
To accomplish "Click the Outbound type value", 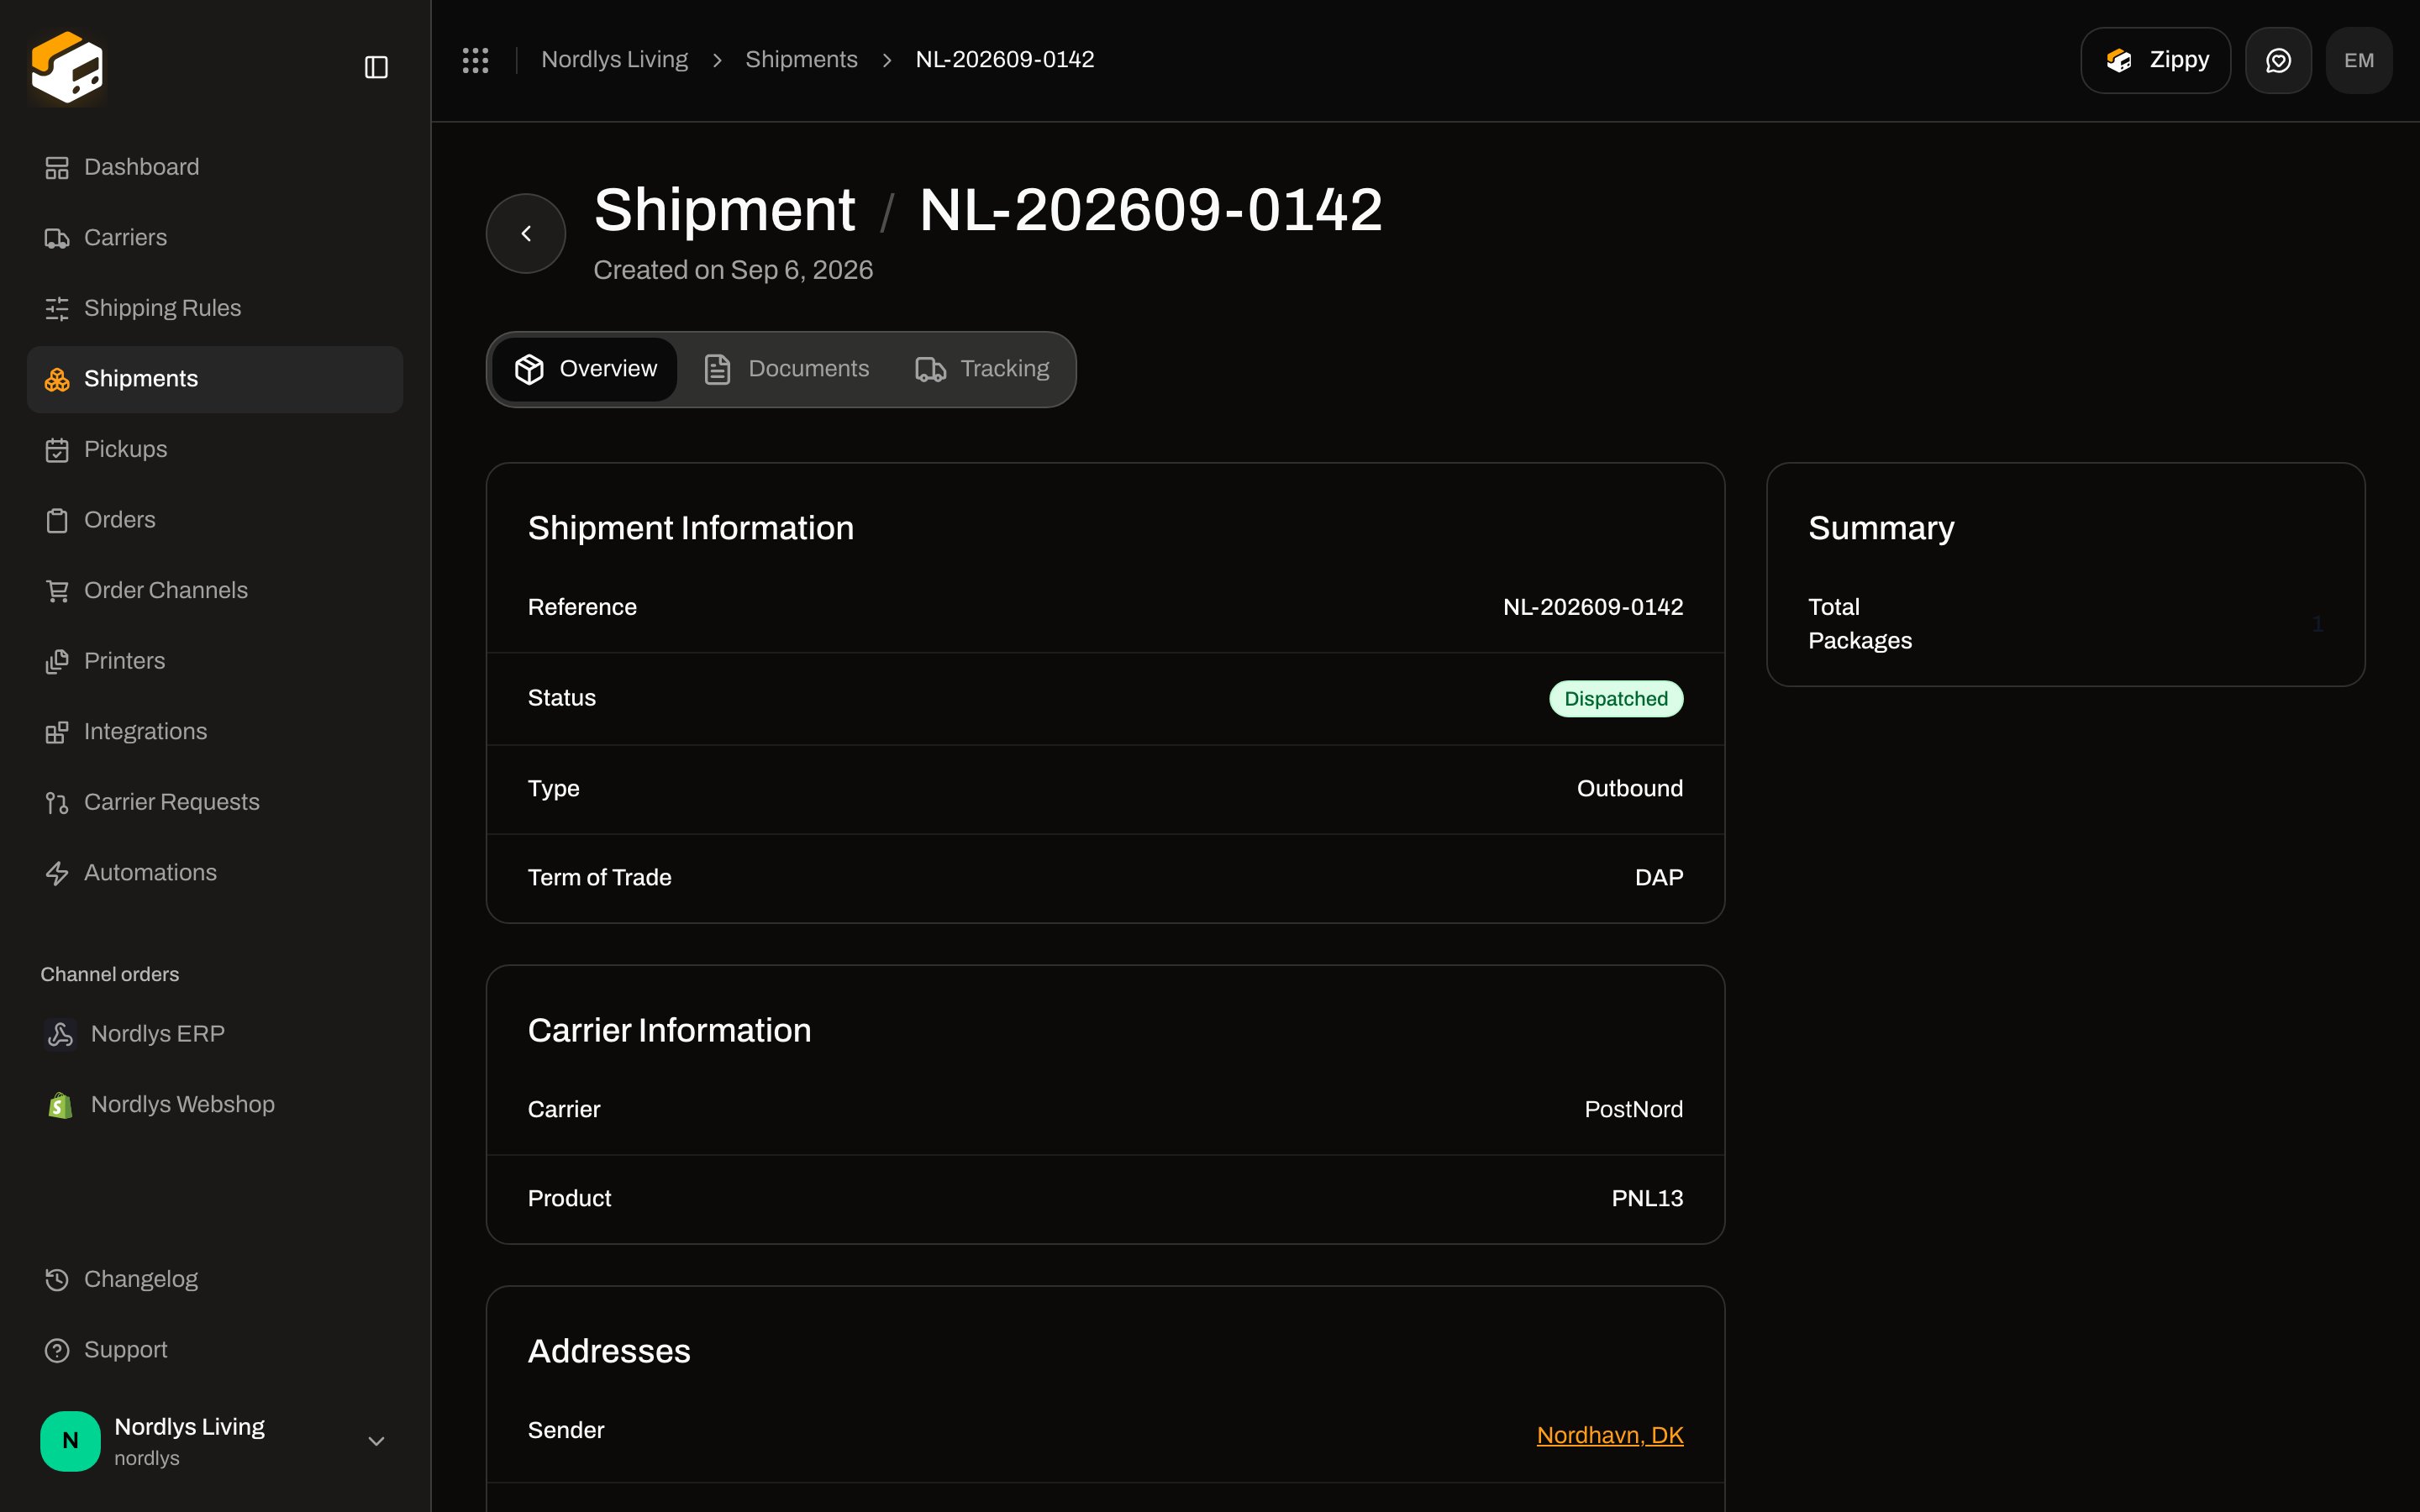I will point(1630,788).
